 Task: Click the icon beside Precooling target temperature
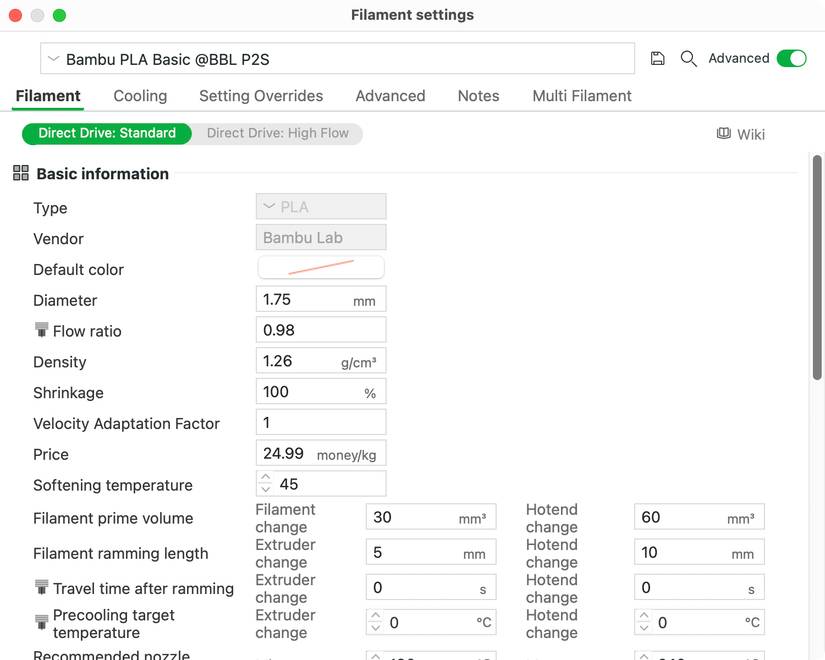[x=41, y=623]
